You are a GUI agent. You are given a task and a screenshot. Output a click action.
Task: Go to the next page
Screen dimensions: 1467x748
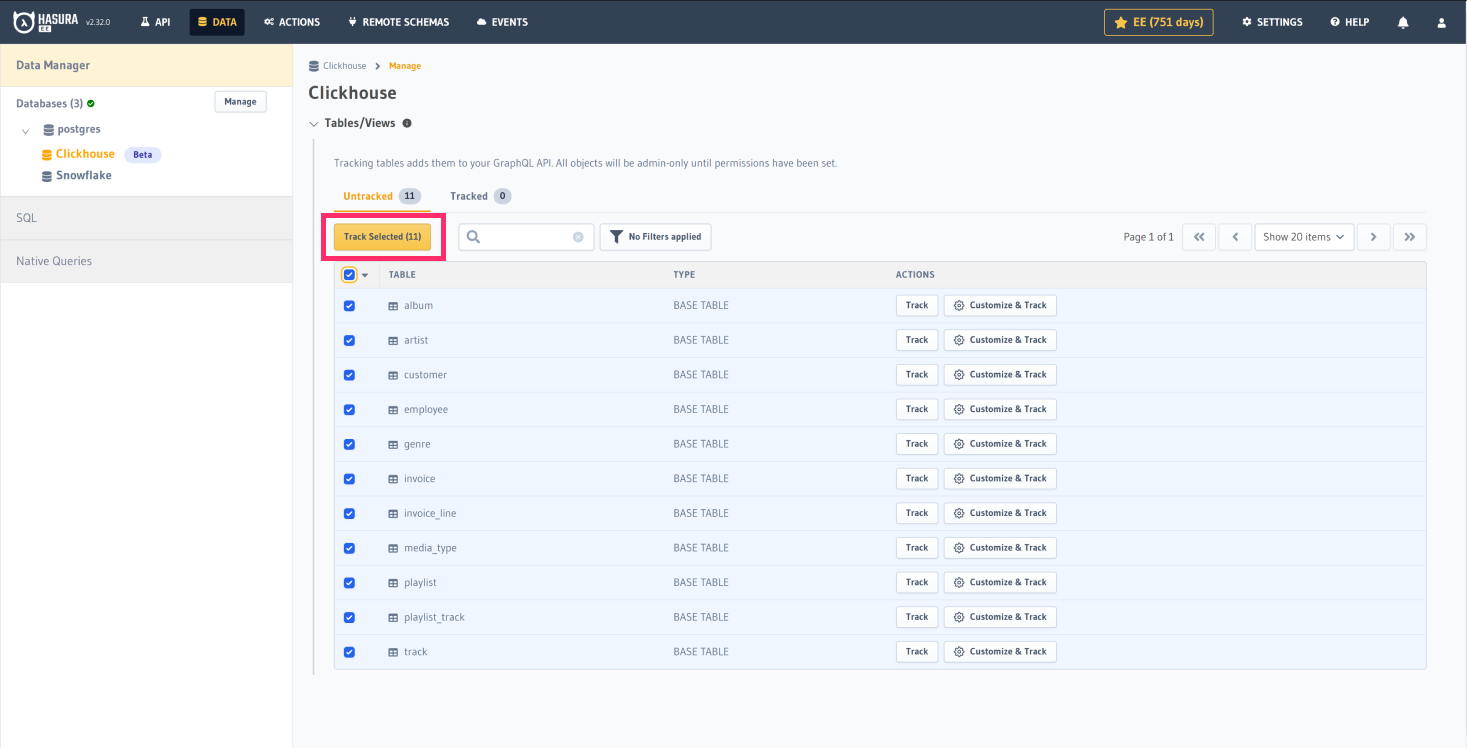coord(1374,237)
